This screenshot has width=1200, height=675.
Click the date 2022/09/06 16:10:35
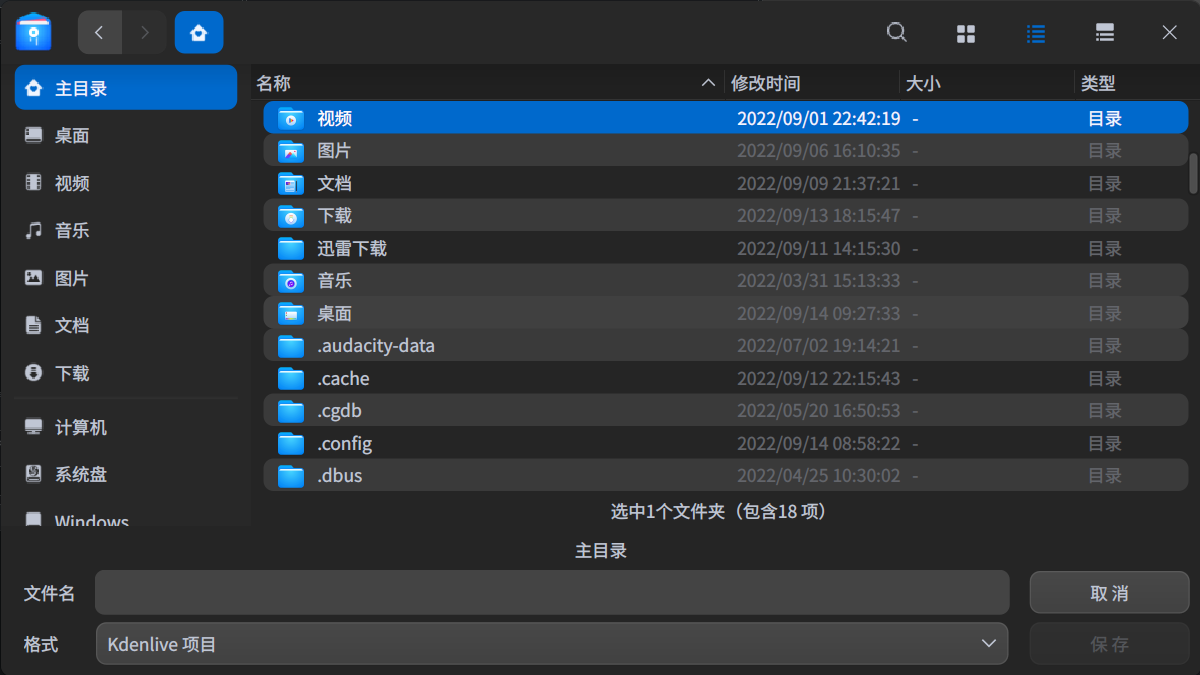point(819,151)
